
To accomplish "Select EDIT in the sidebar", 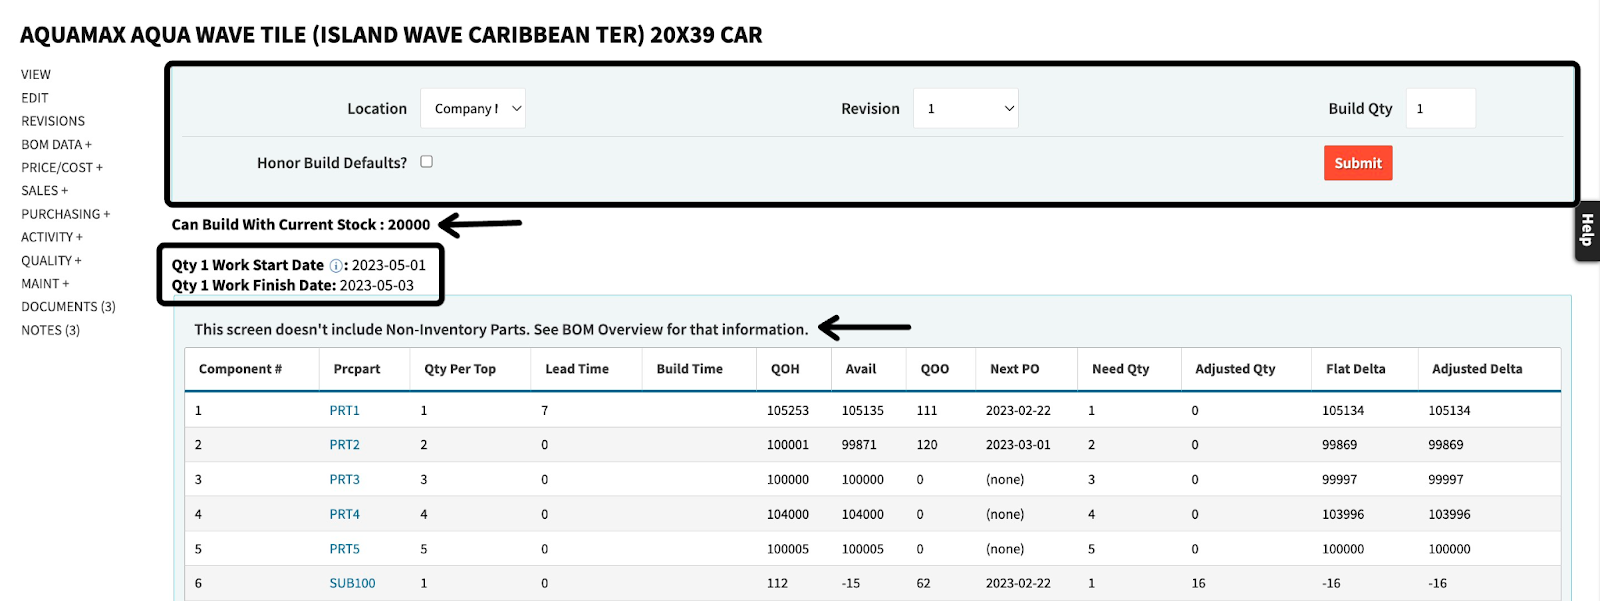I will click(x=35, y=98).
